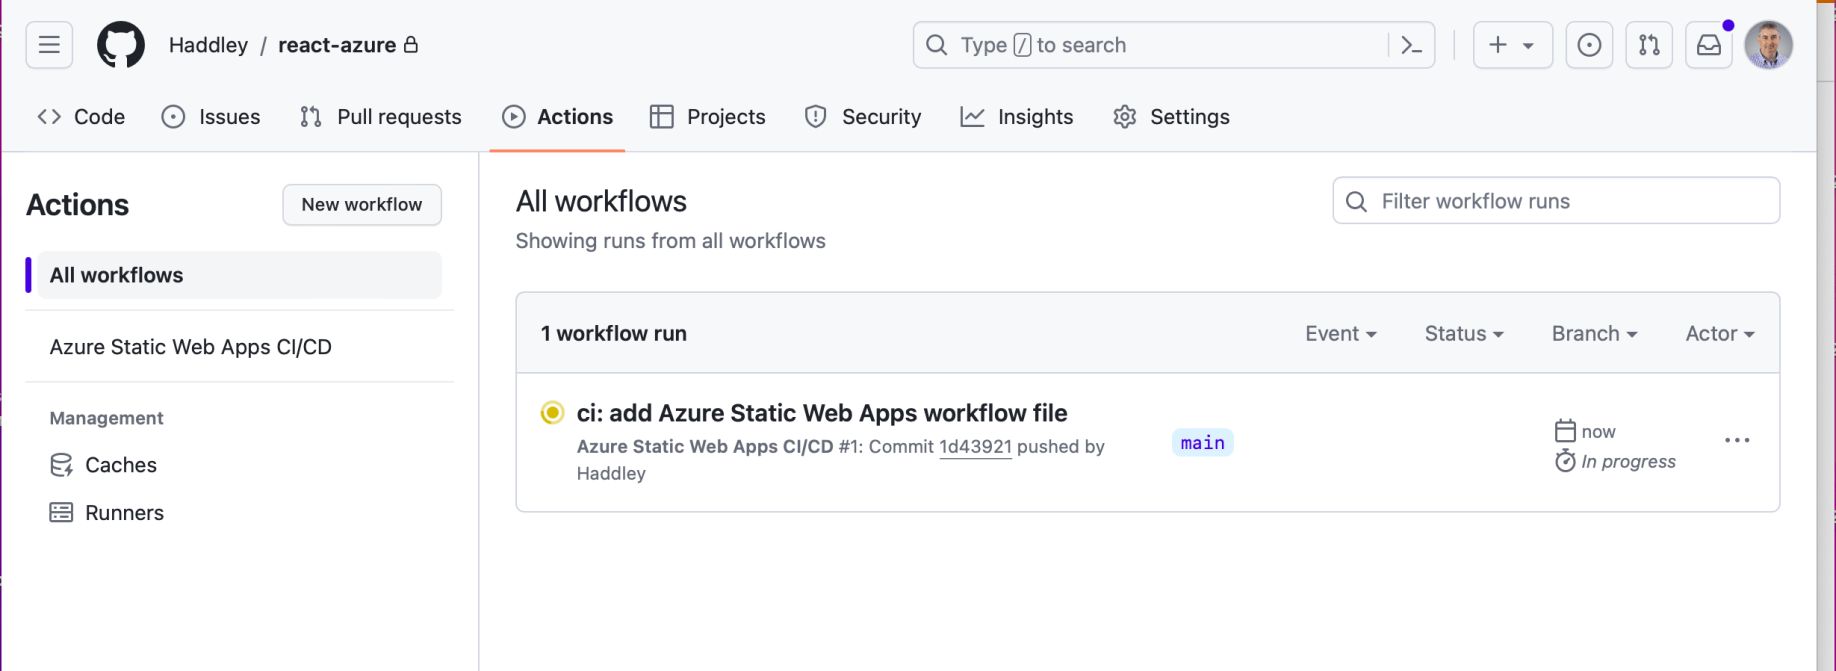Screen dimensions: 1836x671
Task: Click the user profile avatar
Action: [x=1768, y=45]
